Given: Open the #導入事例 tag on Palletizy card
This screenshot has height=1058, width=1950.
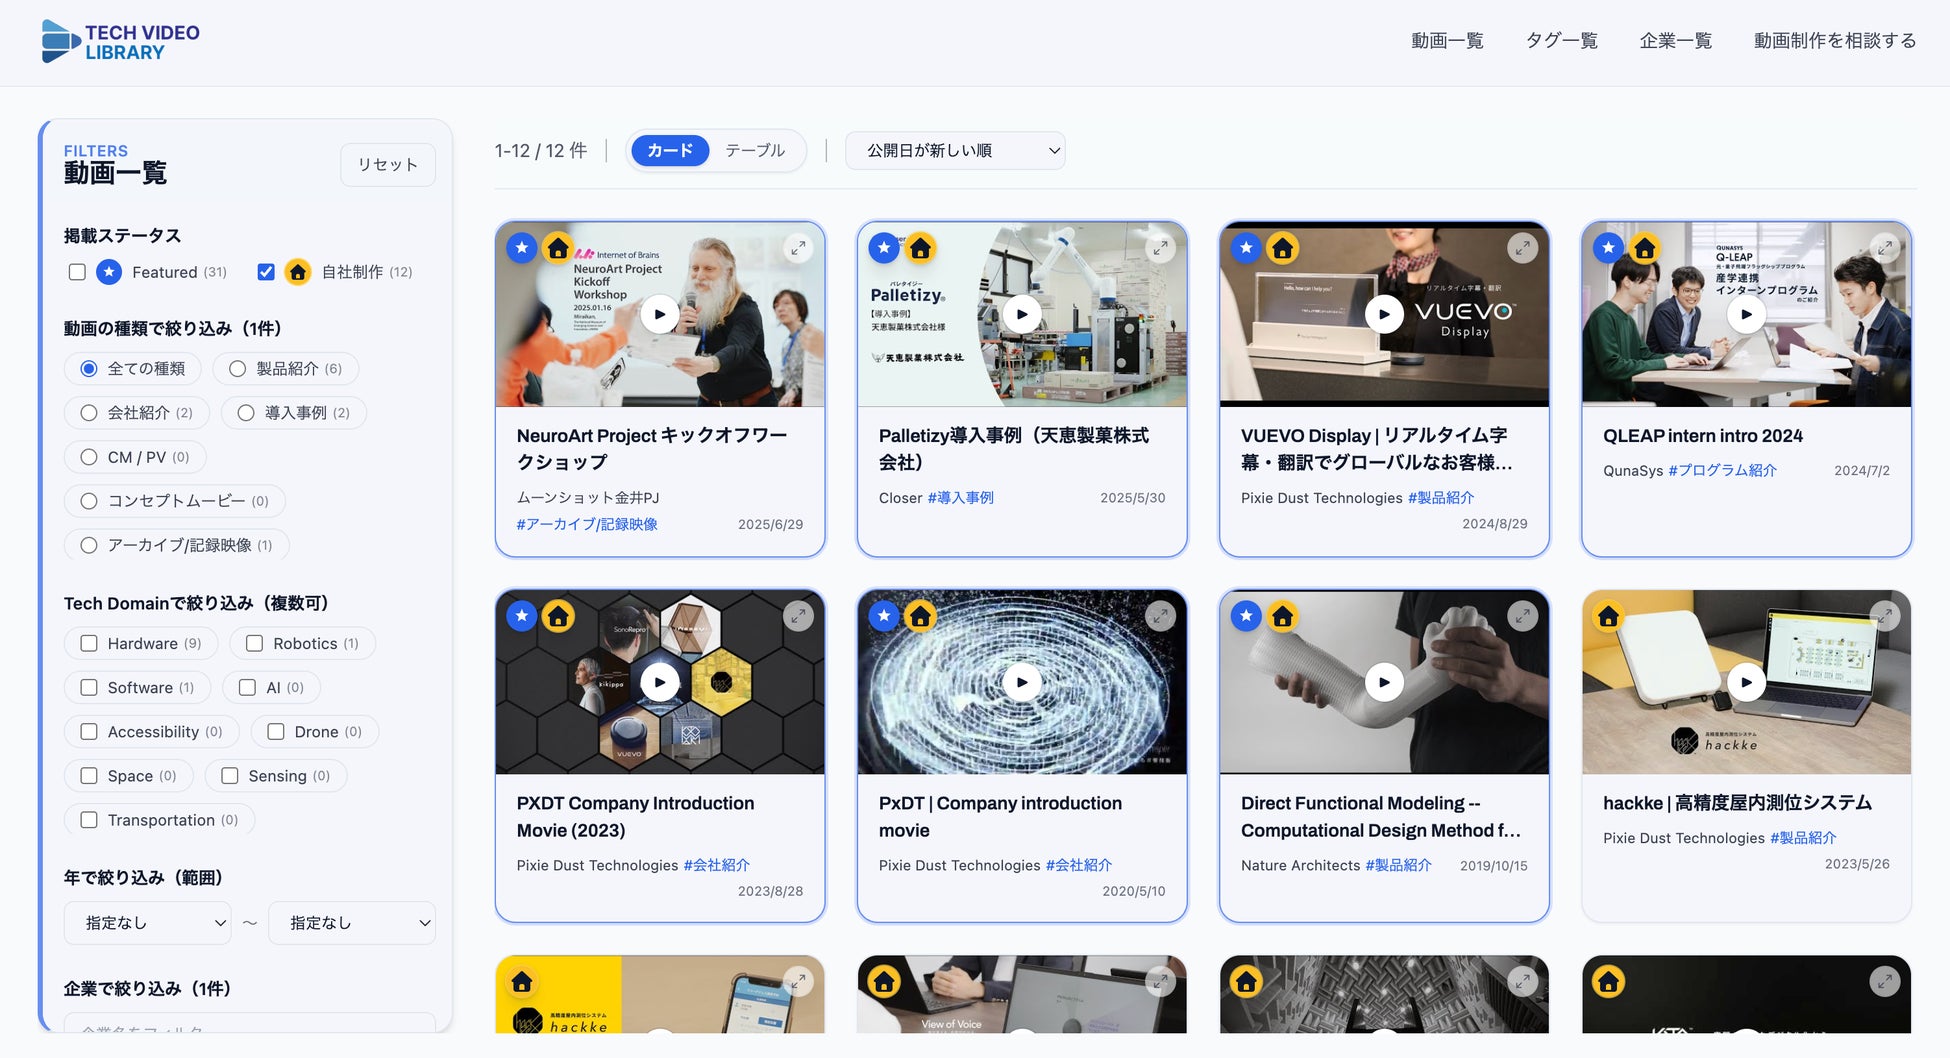Looking at the screenshot, I should click(960, 498).
